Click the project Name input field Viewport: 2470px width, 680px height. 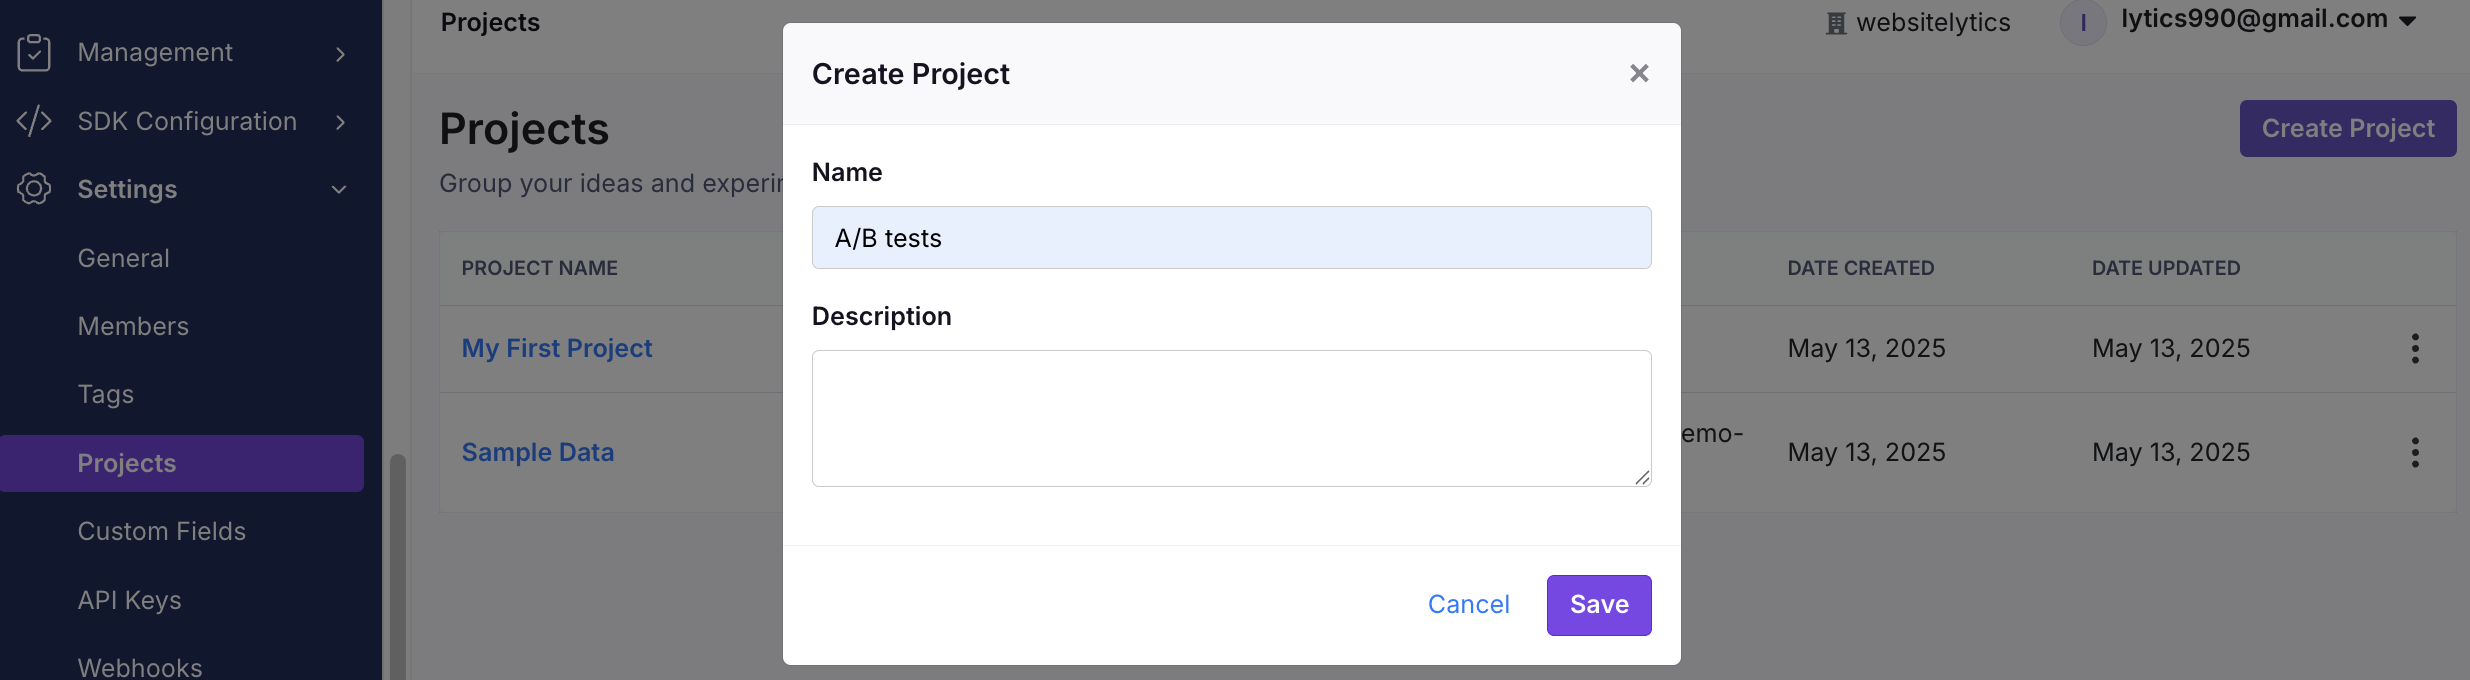click(x=1231, y=238)
